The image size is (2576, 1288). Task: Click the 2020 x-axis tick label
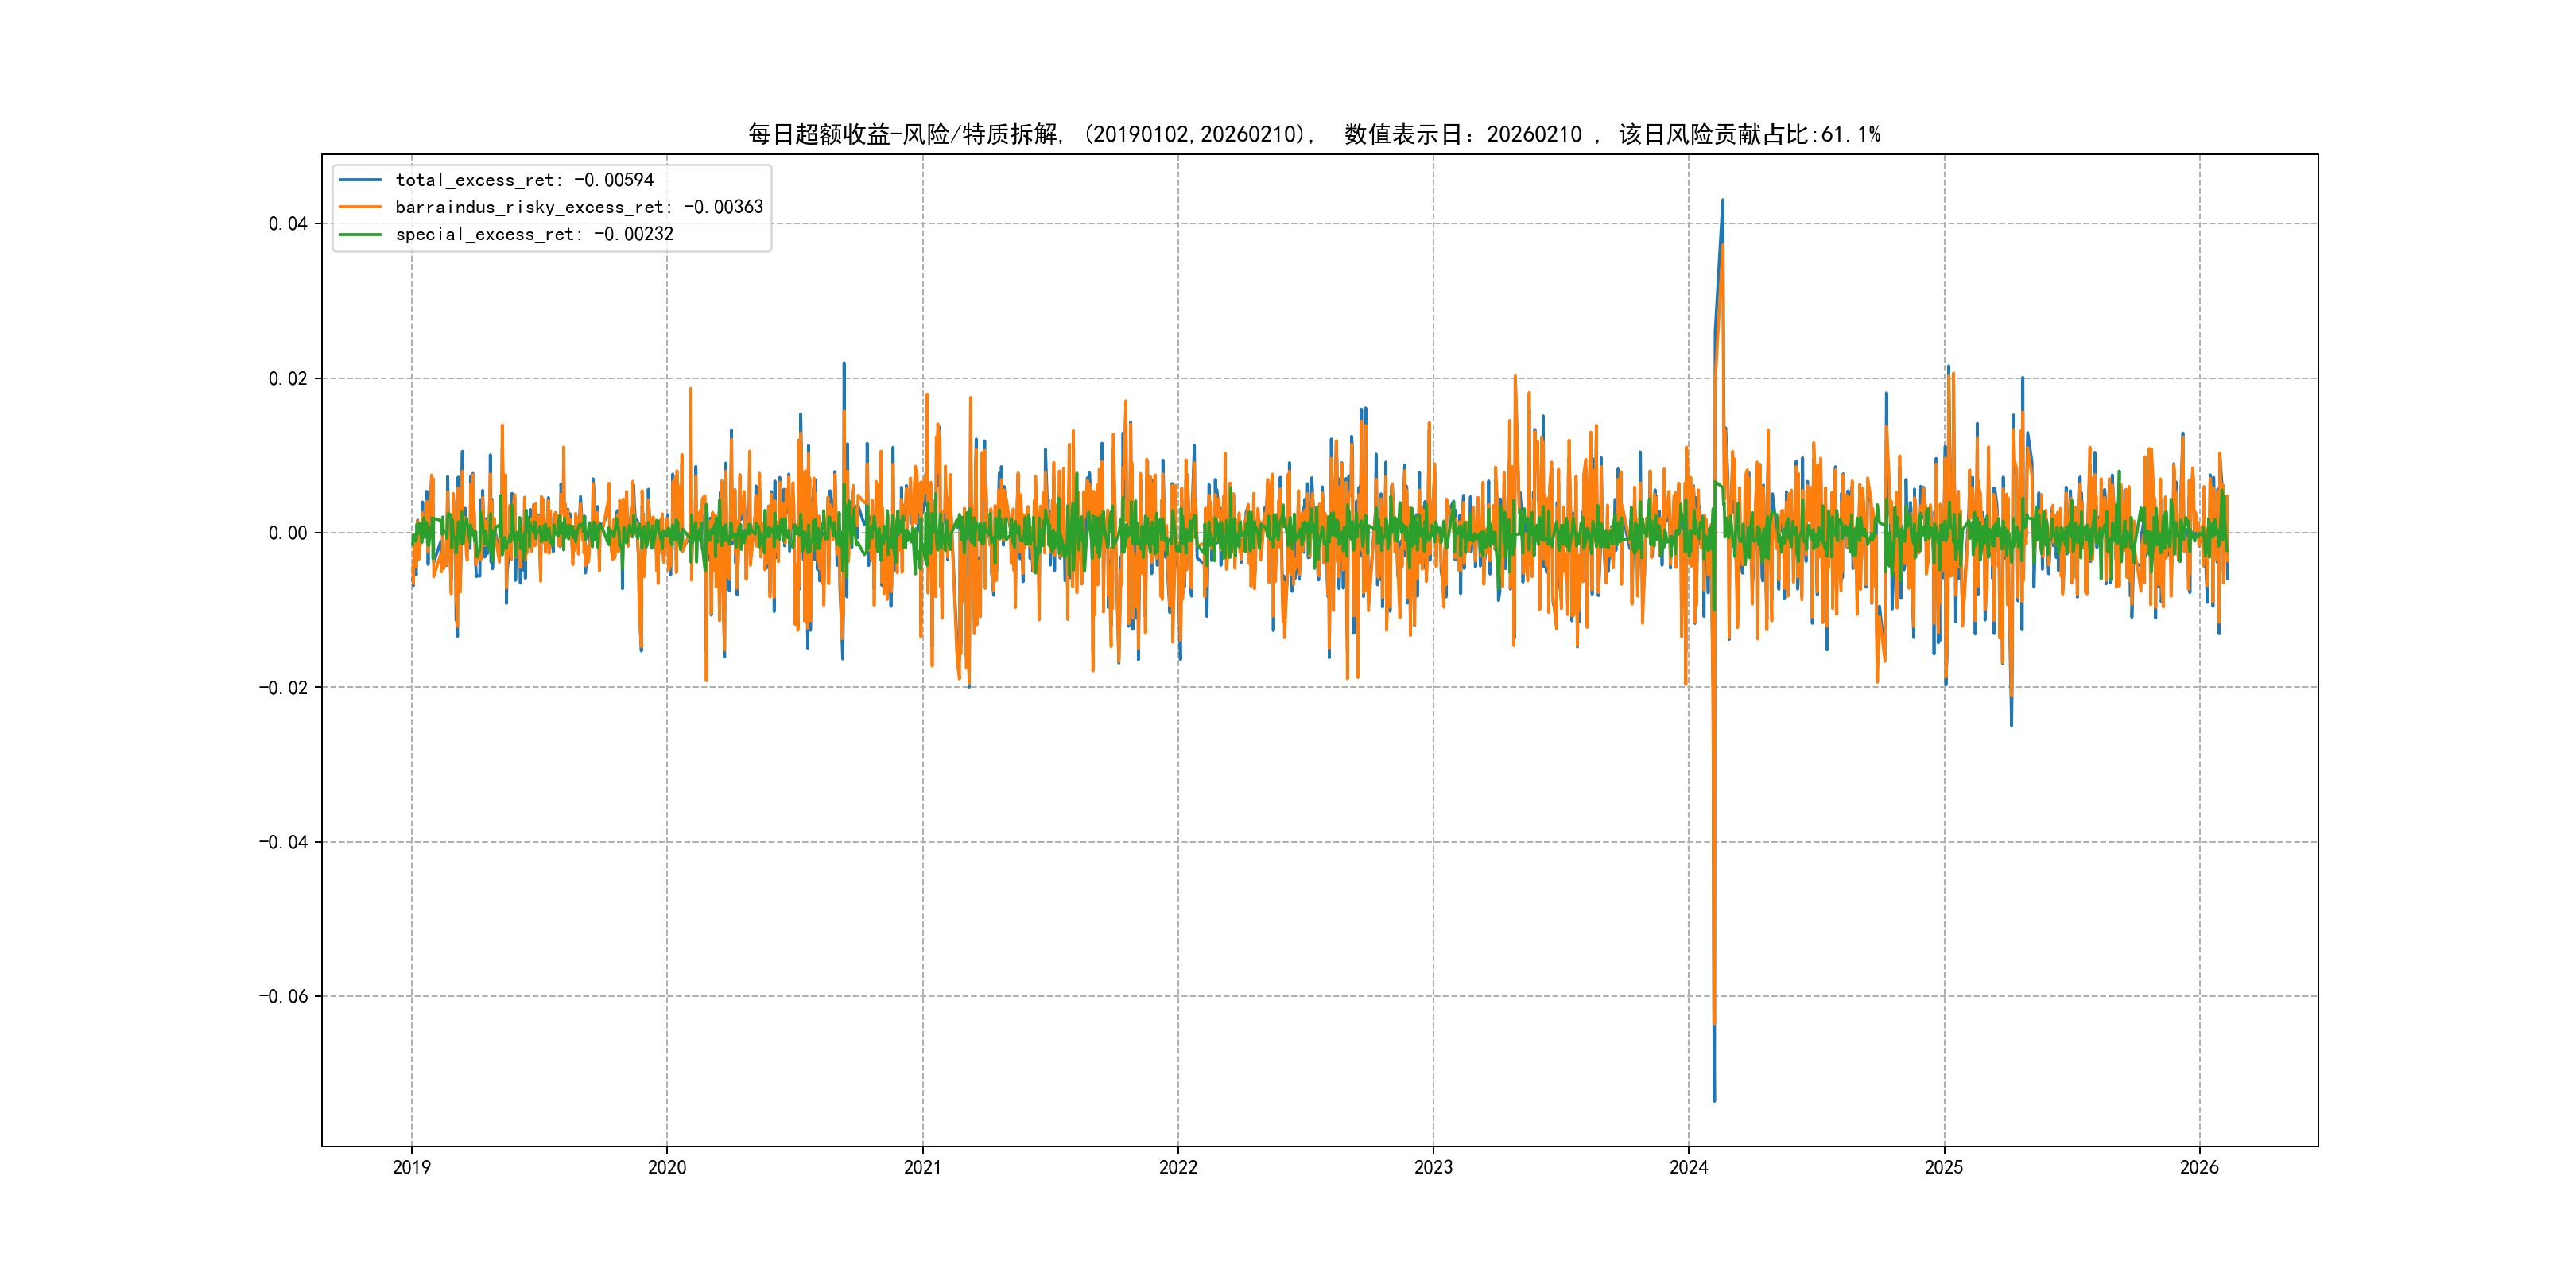(x=667, y=1167)
